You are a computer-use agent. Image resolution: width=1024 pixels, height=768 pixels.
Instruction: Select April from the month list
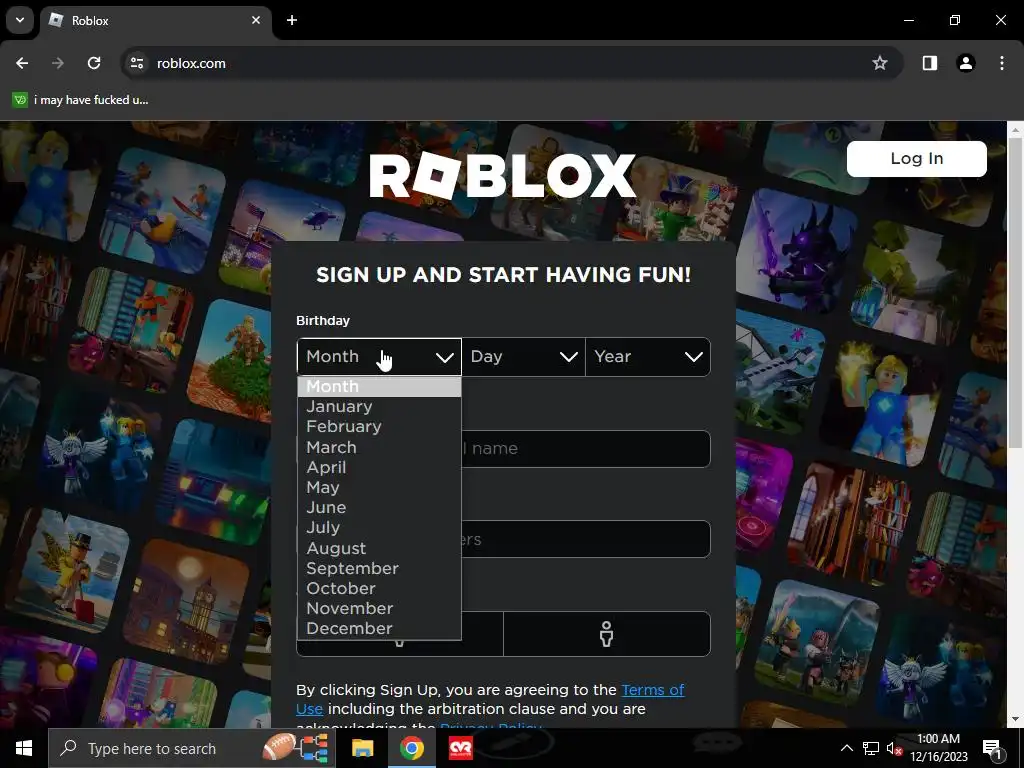[379, 468]
